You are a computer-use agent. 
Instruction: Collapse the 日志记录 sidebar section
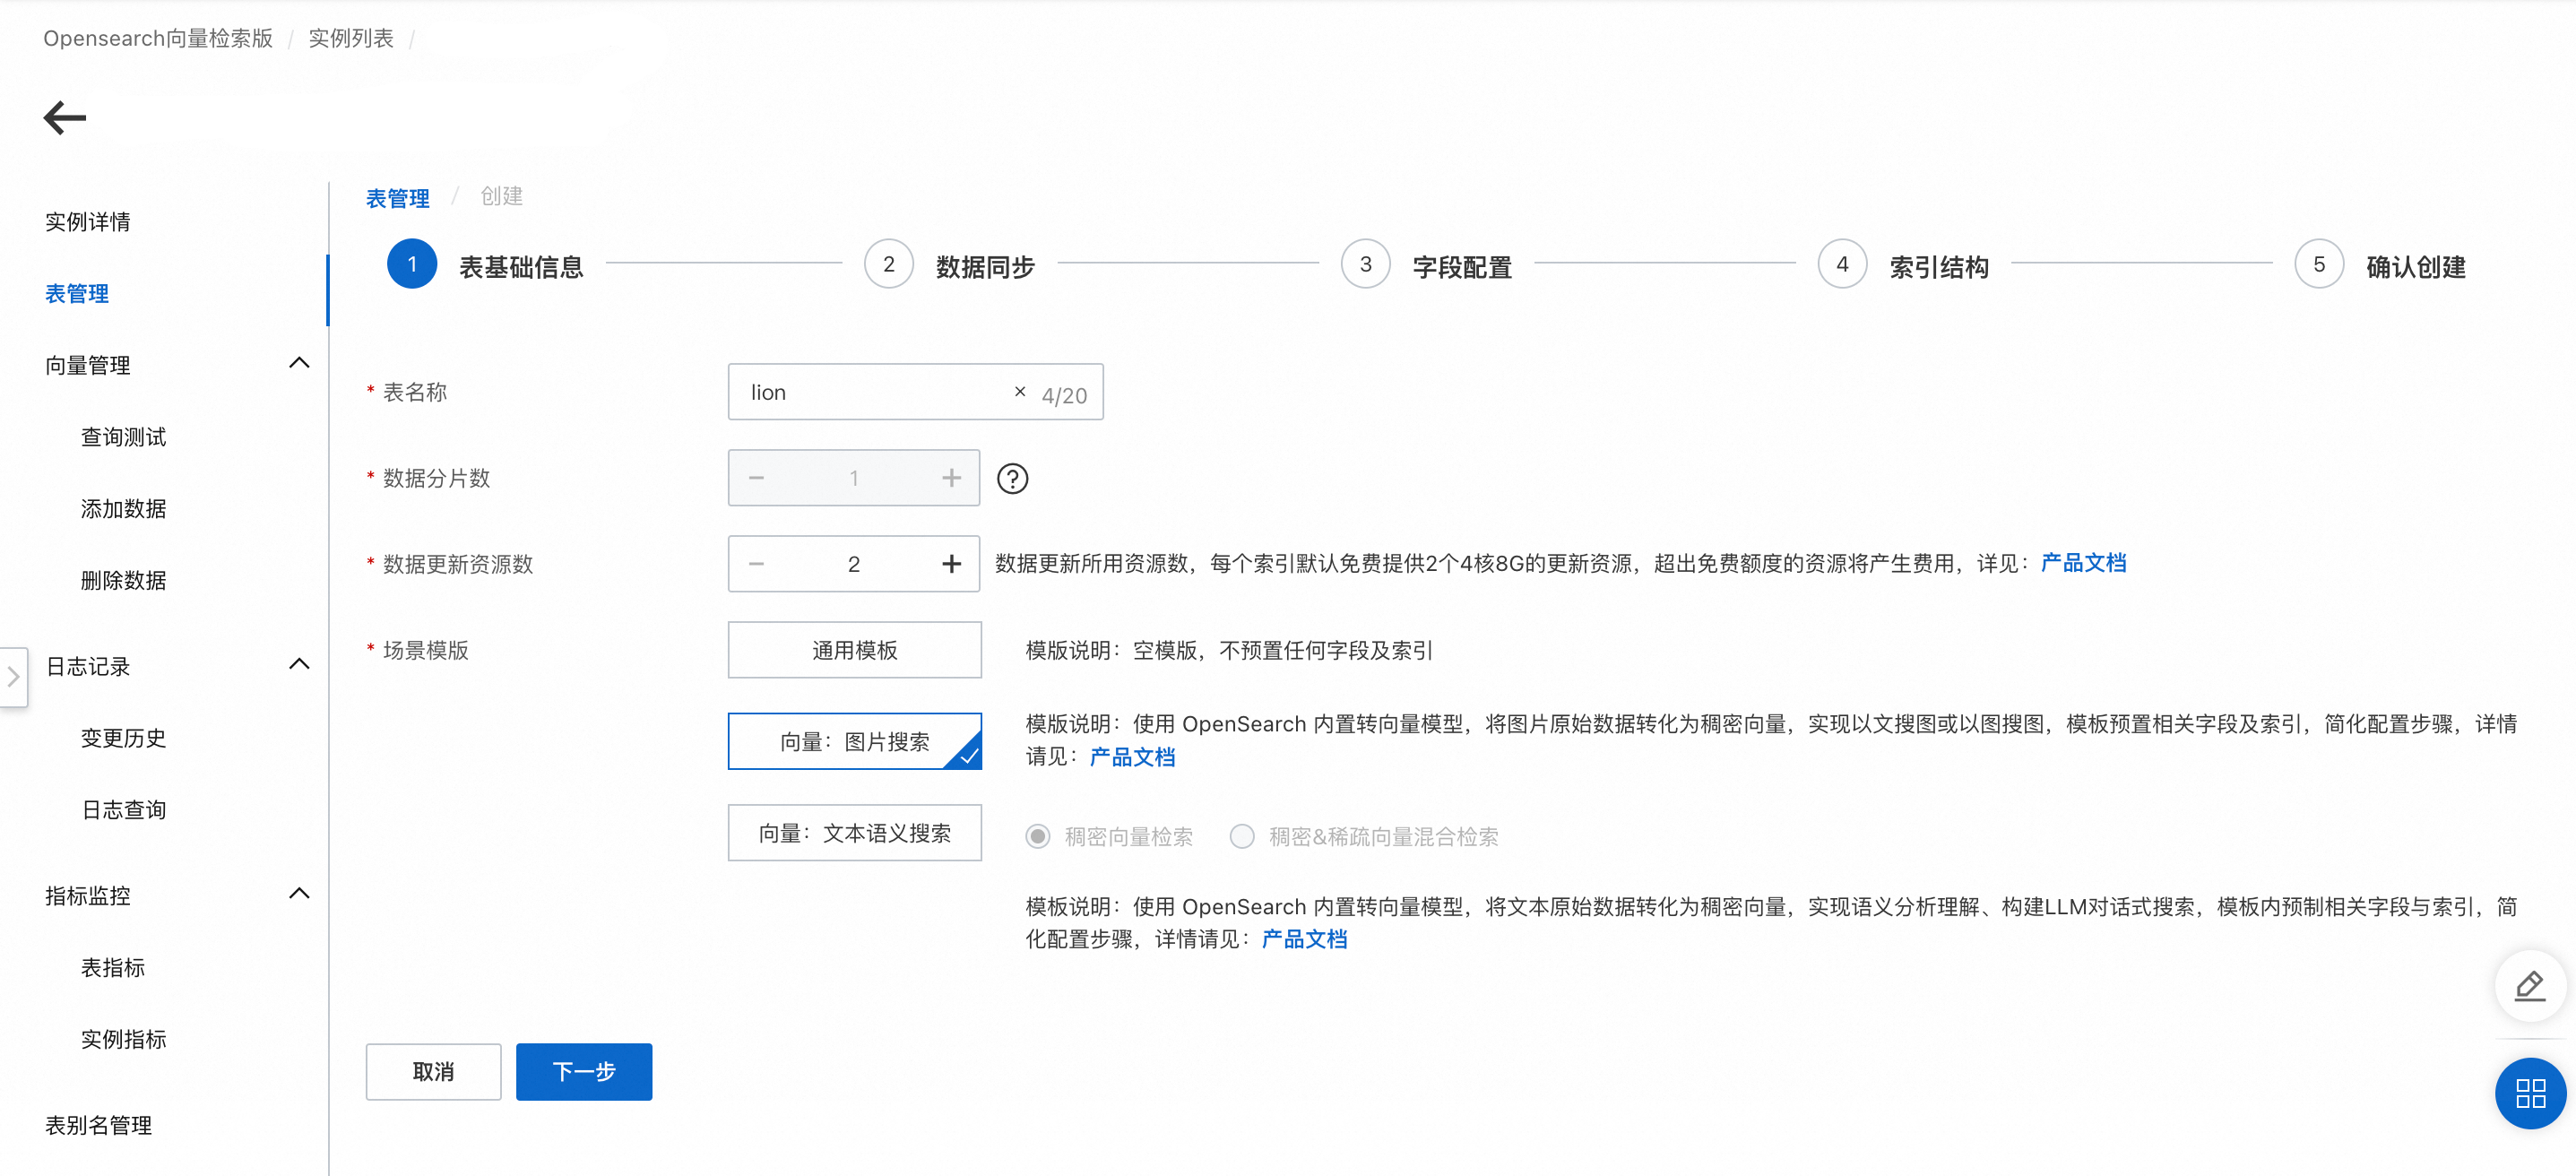(299, 665)
